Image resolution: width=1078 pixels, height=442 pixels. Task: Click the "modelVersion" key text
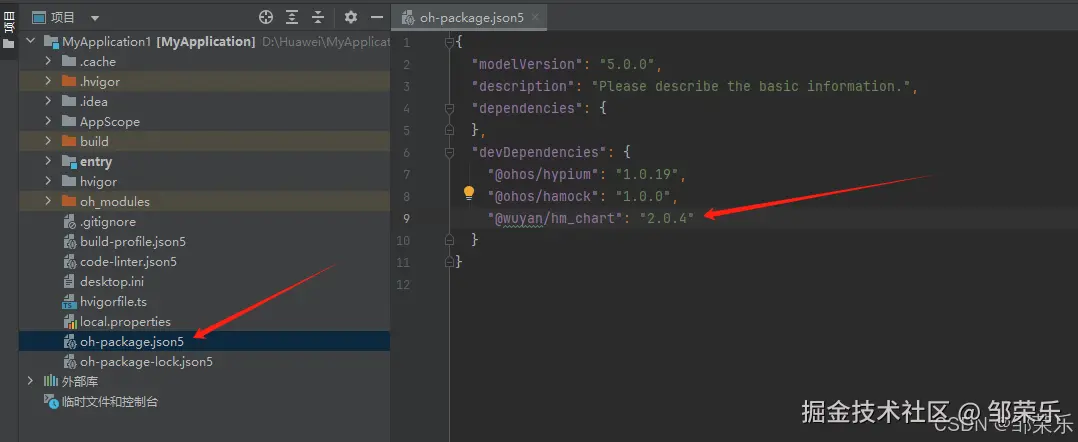[527, 64]
